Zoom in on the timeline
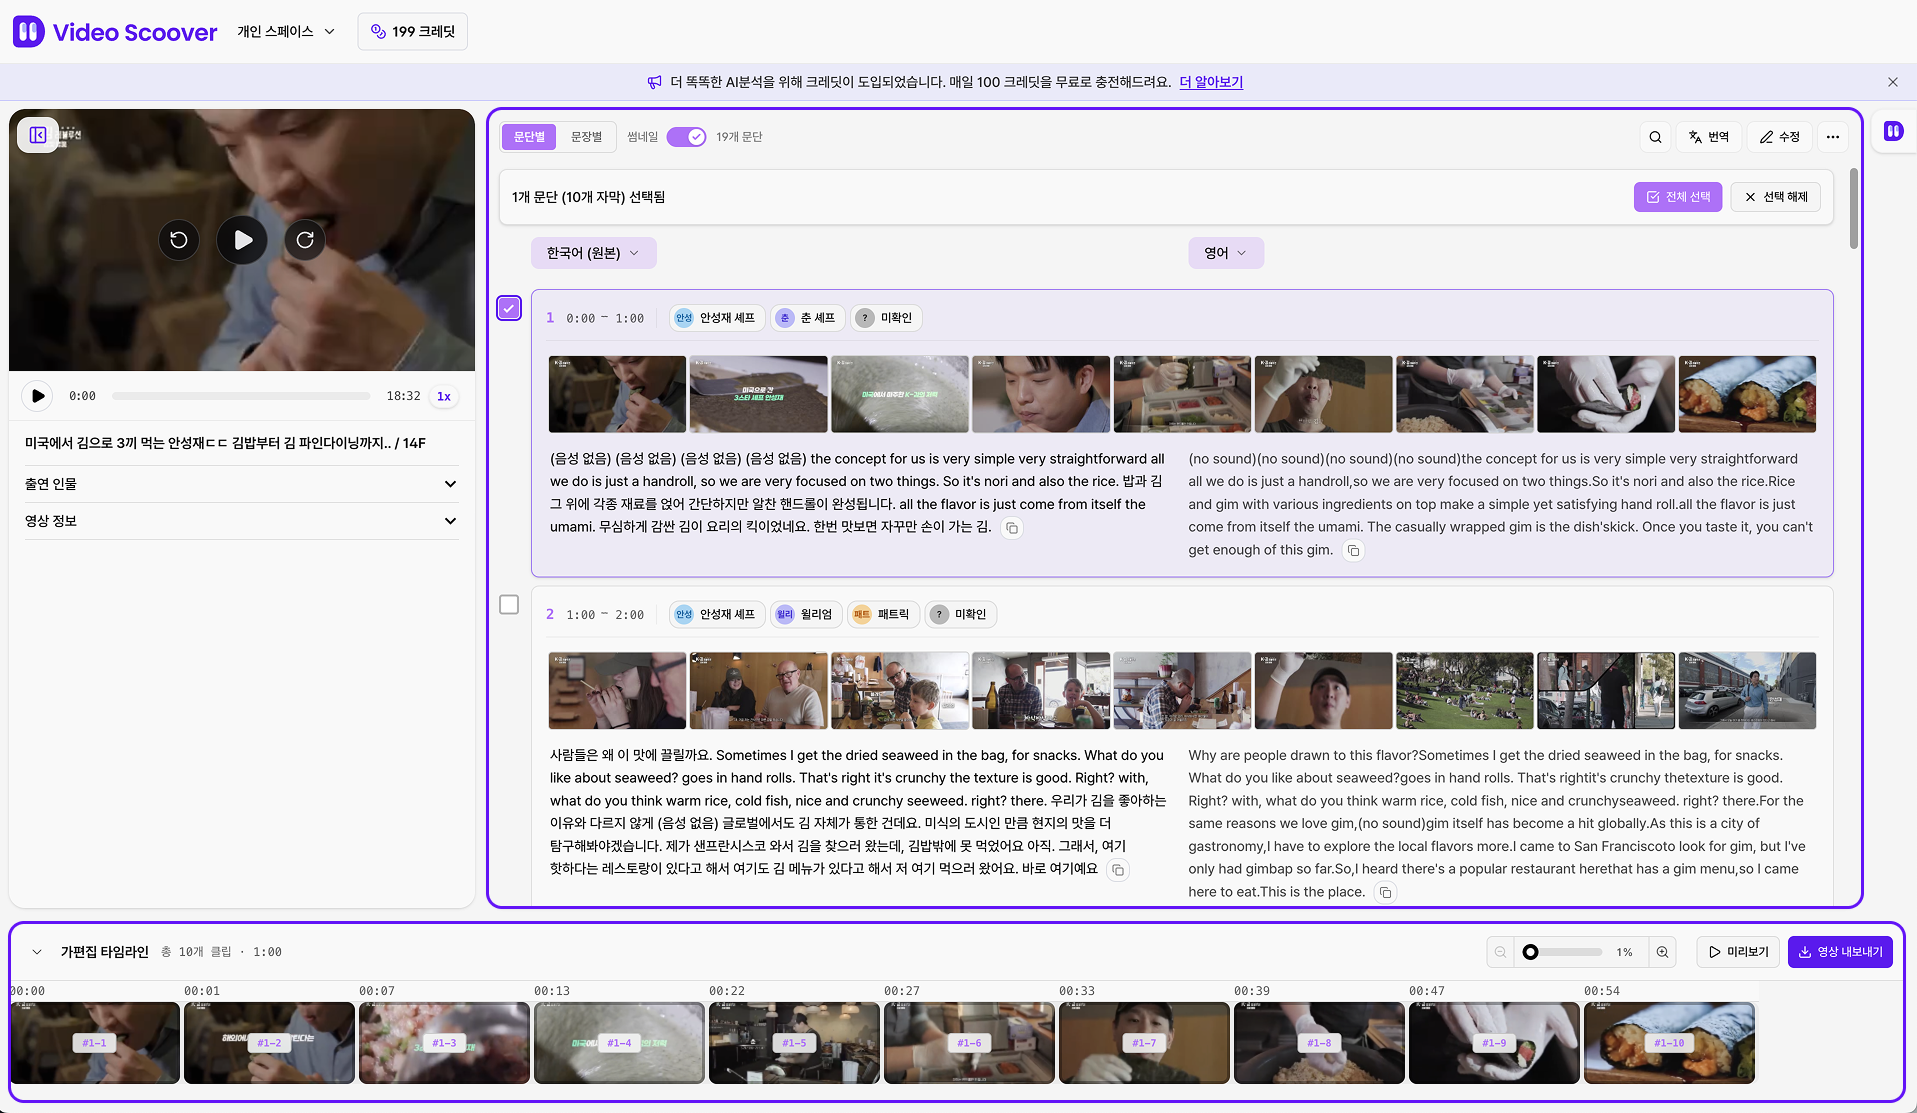Viewport: 1917px width, 1113px height. click(x=1662, y=952)
